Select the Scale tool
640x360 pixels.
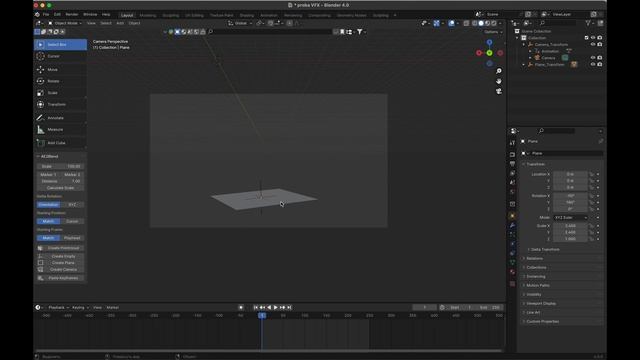60,93
